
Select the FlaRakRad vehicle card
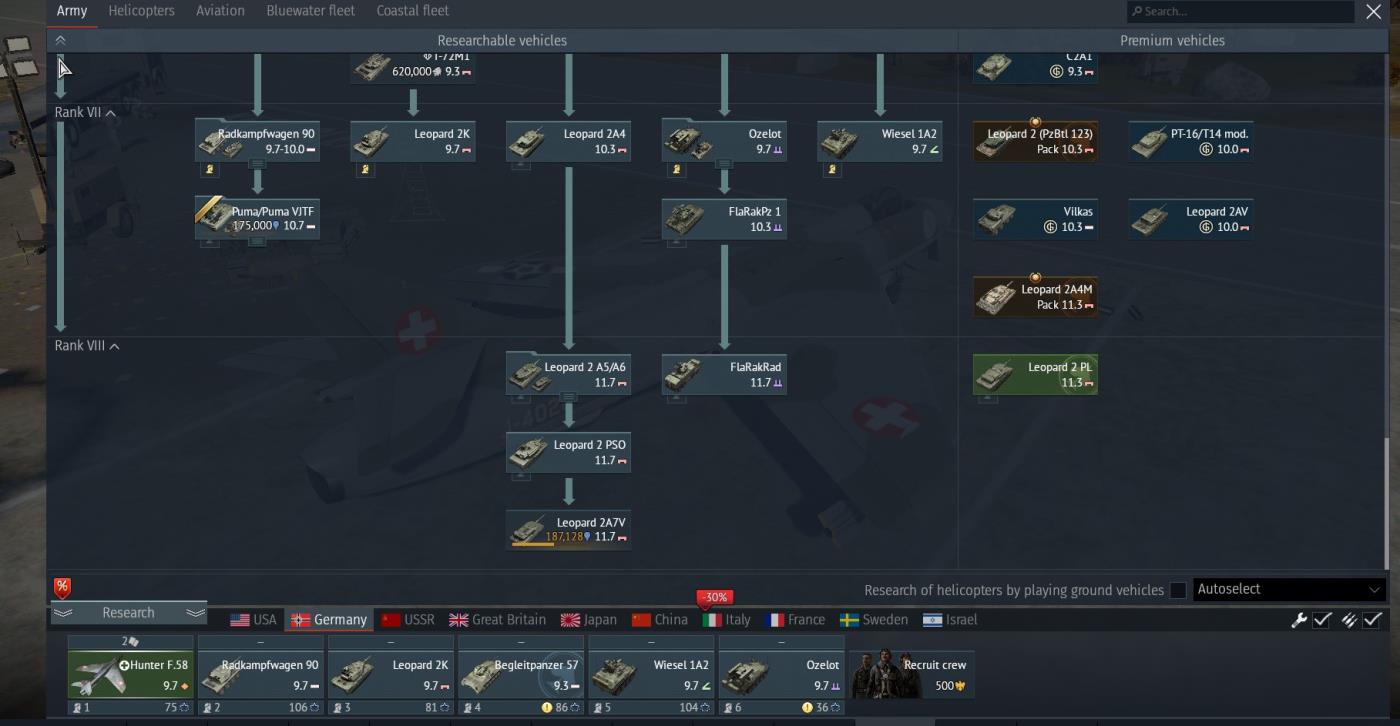(724, 374)
